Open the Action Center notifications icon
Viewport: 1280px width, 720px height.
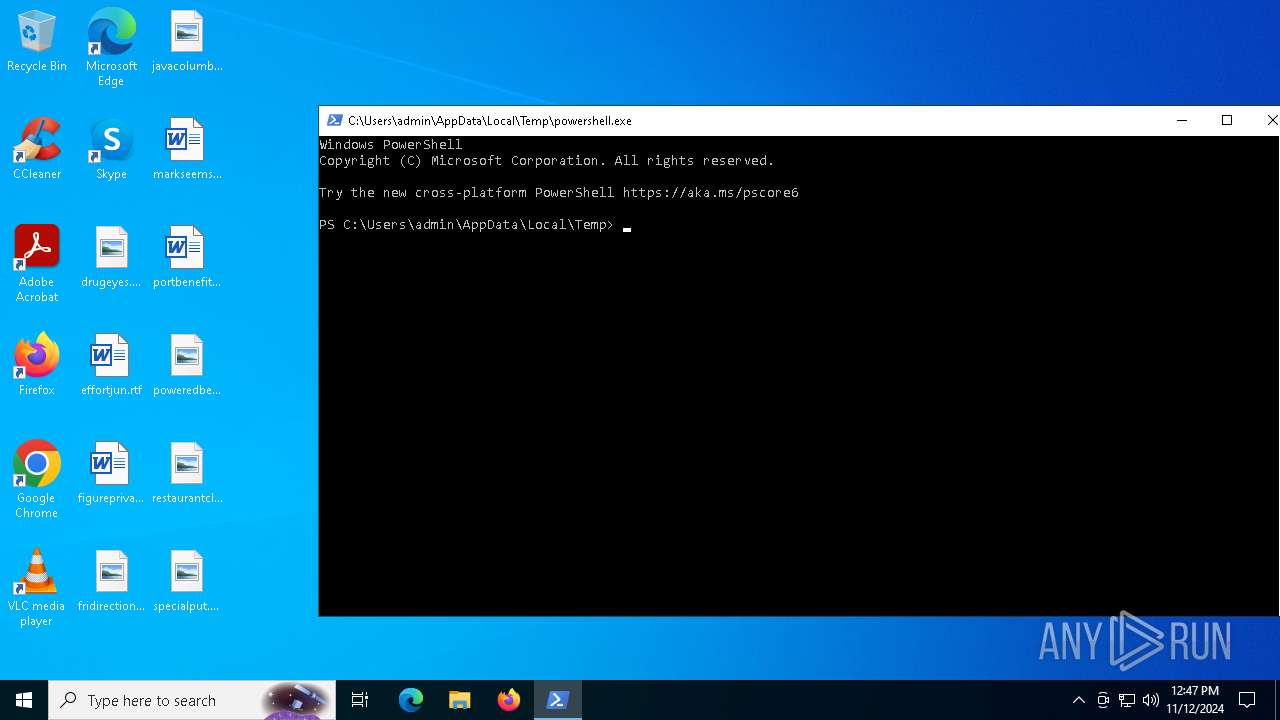tap(1247, 700)
